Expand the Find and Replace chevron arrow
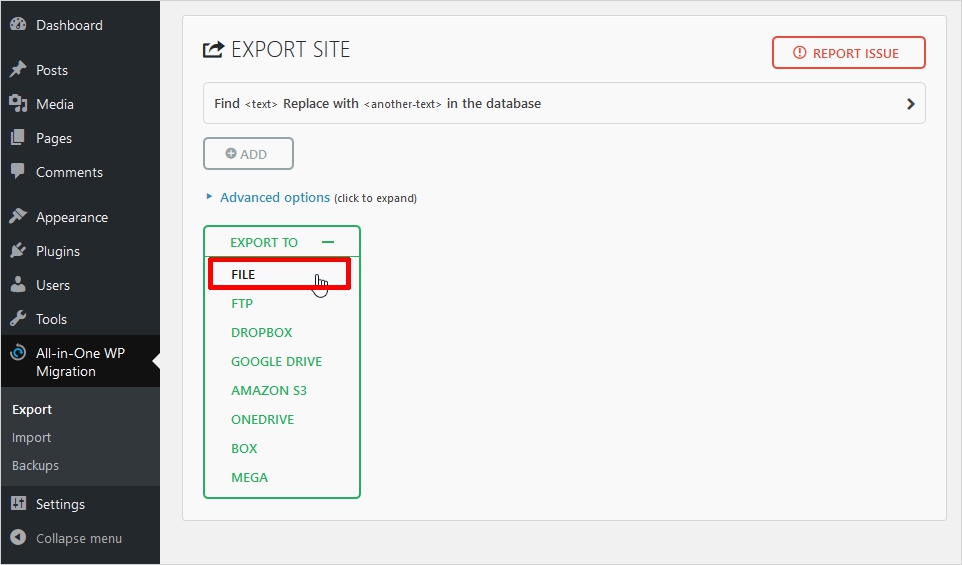The image size is (962, 565). pos(910,104)
